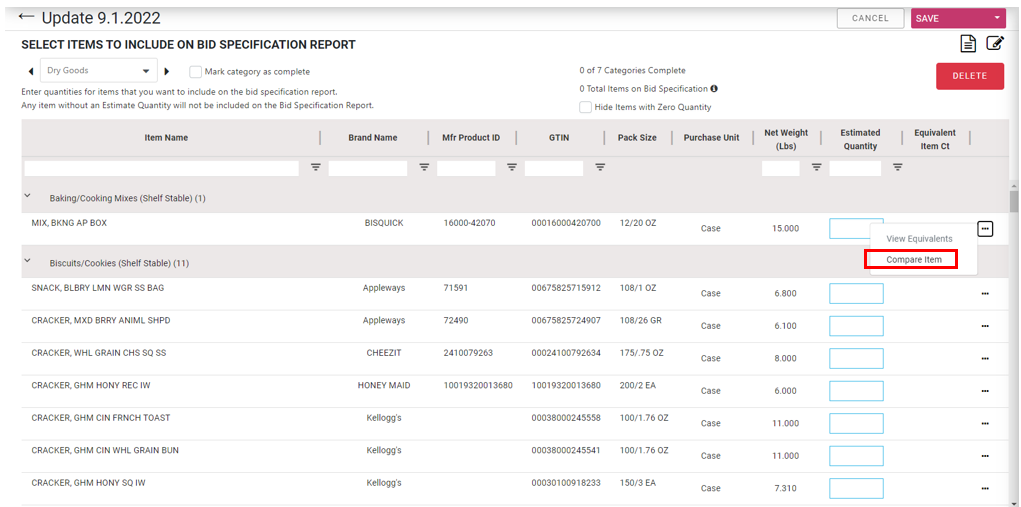Click quantity field for SNACK, BLBRY LMN WGR
1021x507 pixels.
click(856, 294)
